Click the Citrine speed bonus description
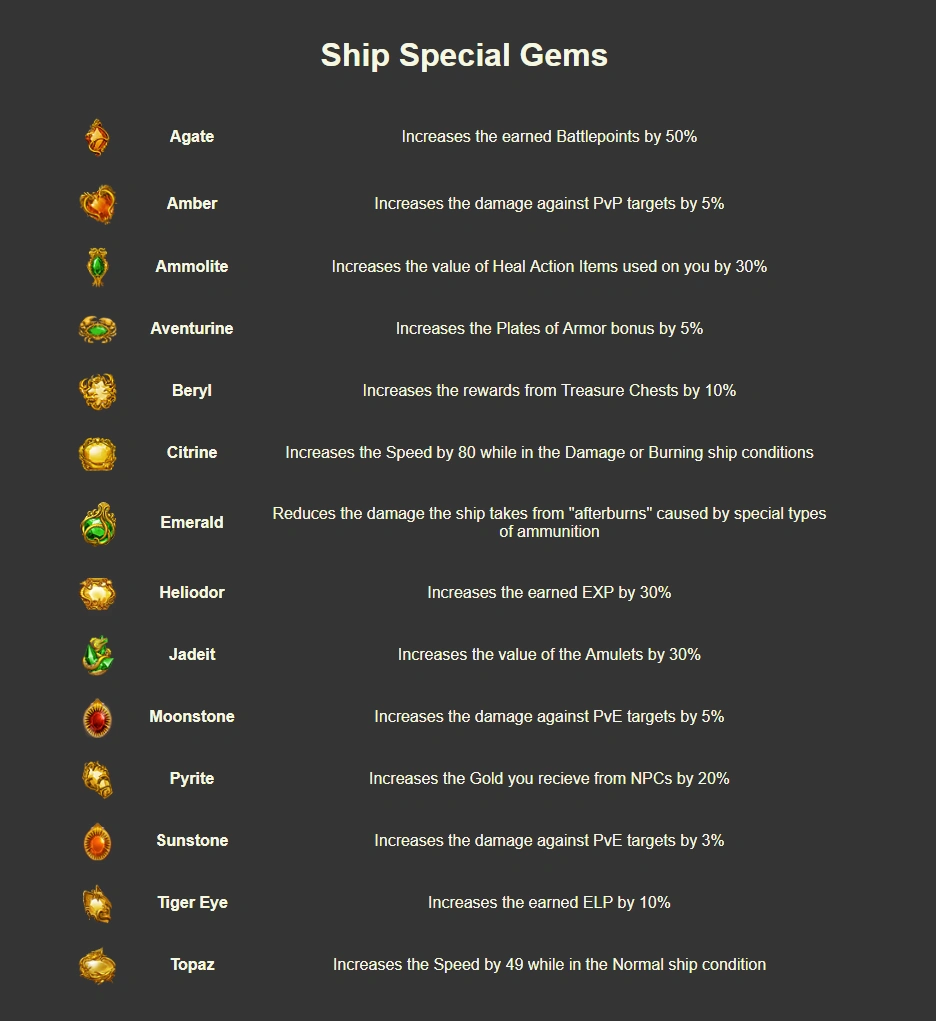 pos(549,453)
